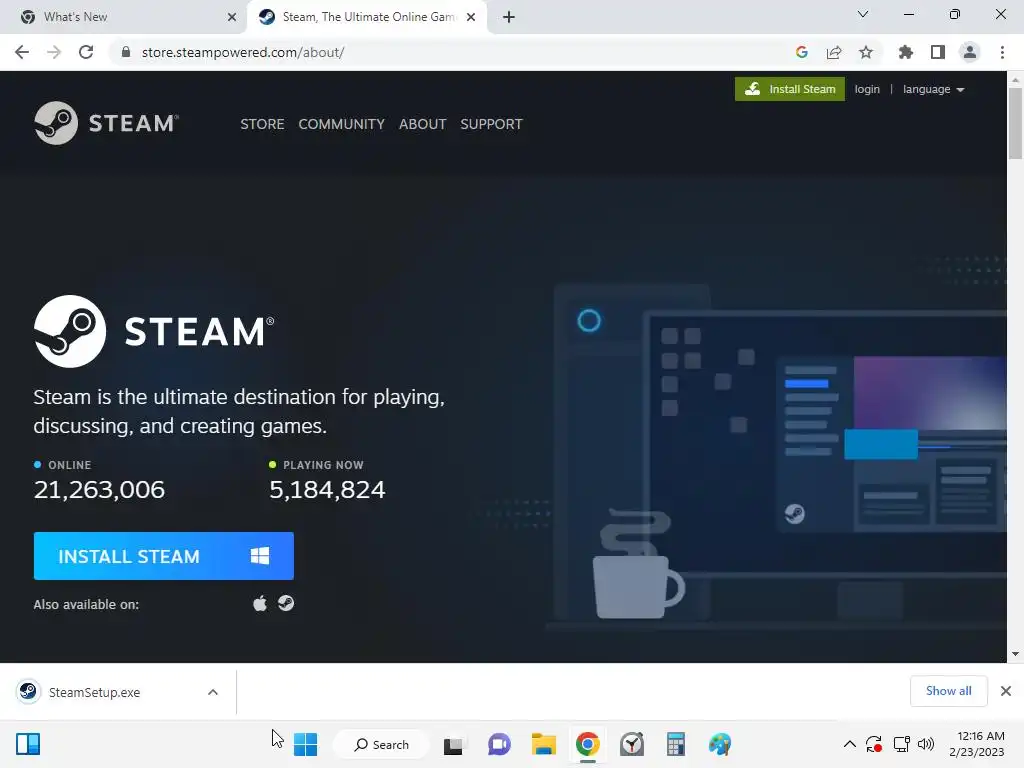Open the STORE menu
Image resolution: width=1024 pixels, height=768 pixels.
pyautogui.click(x=262, y=124)
